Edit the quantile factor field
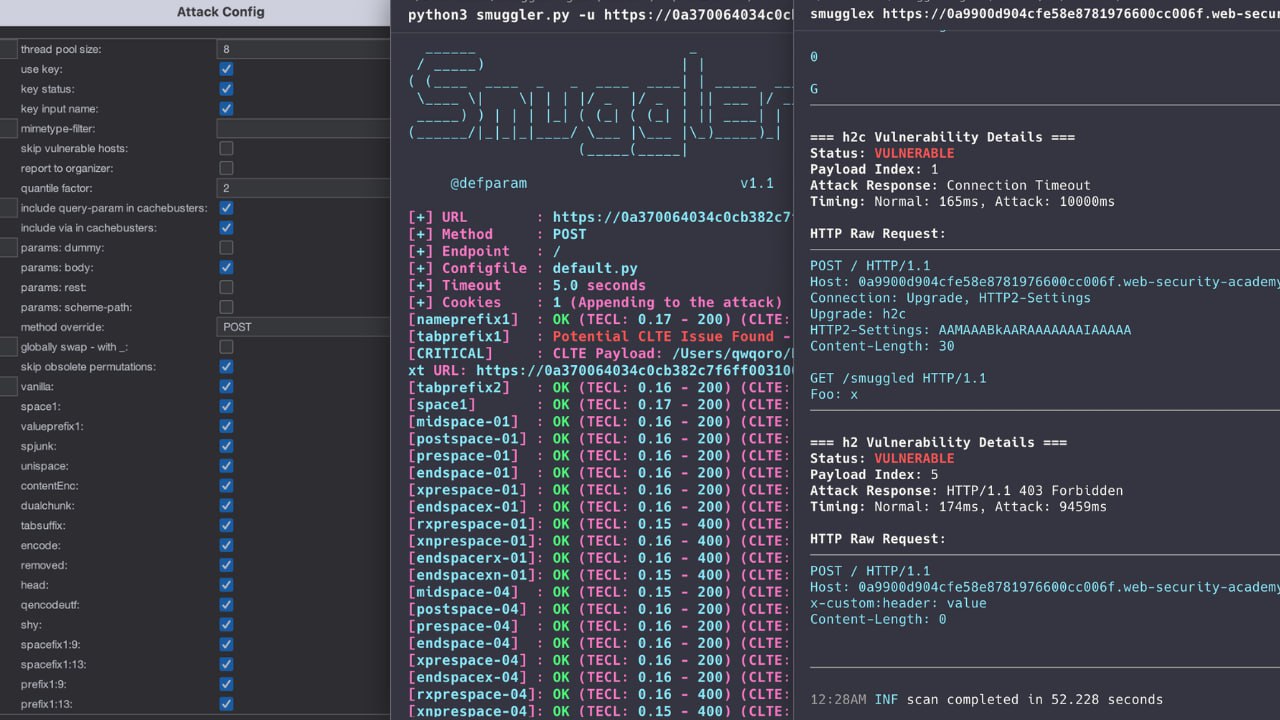The height and width of the screenshot is (720, 1280). [x=303, y=188]
